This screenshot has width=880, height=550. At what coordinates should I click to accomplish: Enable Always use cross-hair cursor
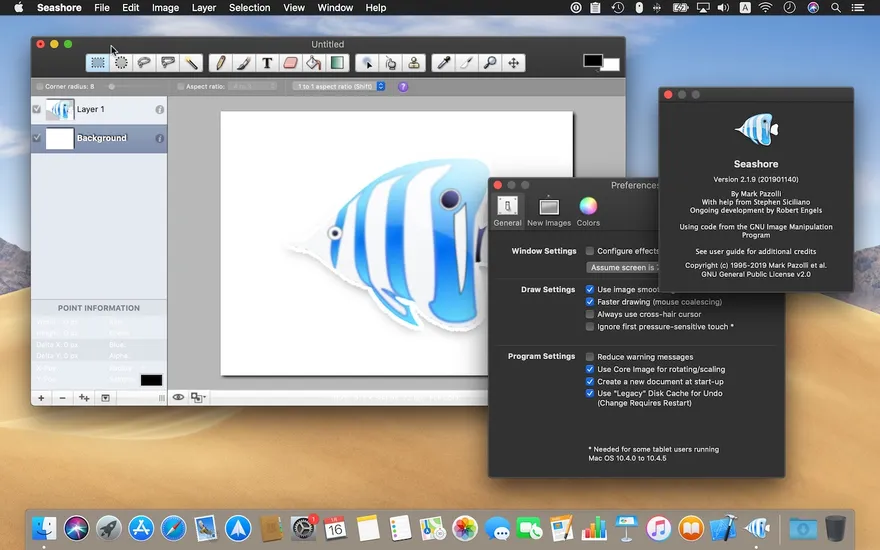tap(590, 314)
